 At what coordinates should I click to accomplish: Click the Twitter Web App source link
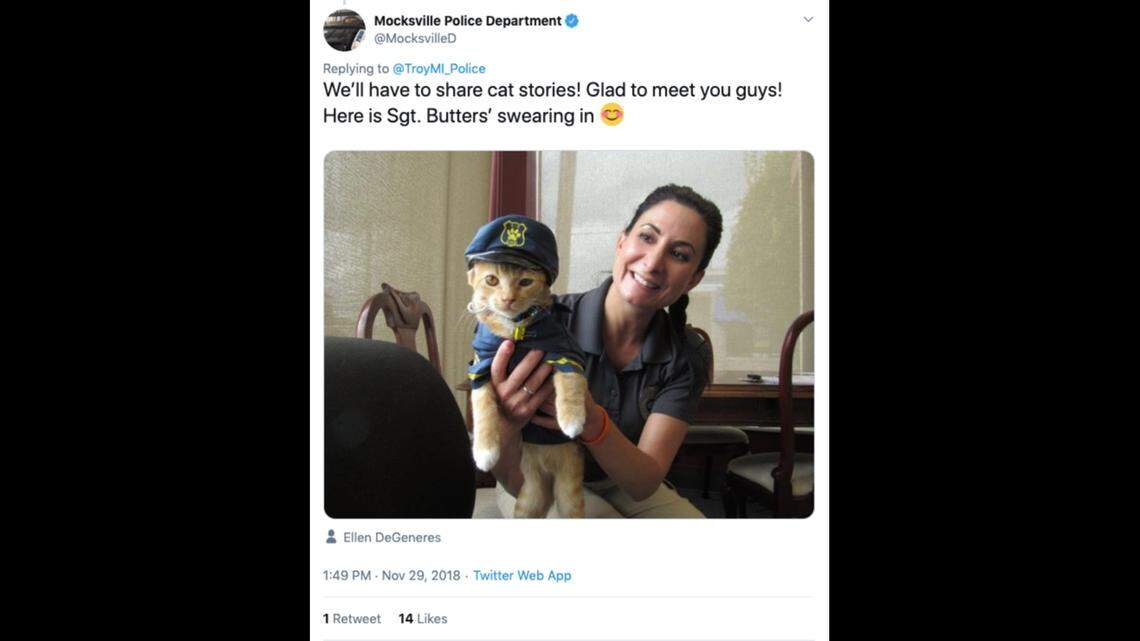coord(522,575)
